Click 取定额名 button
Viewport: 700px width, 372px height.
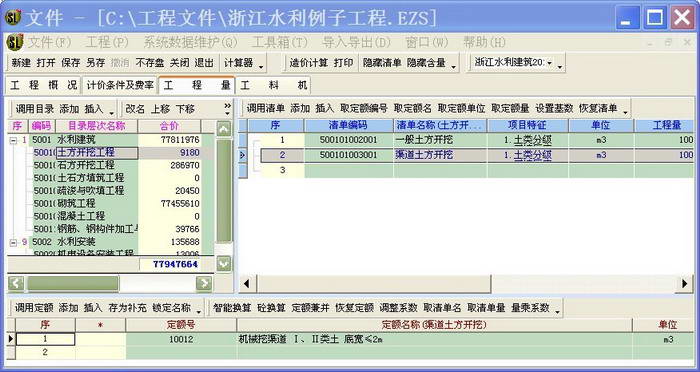pyautogui.click(x=412, y=108)
